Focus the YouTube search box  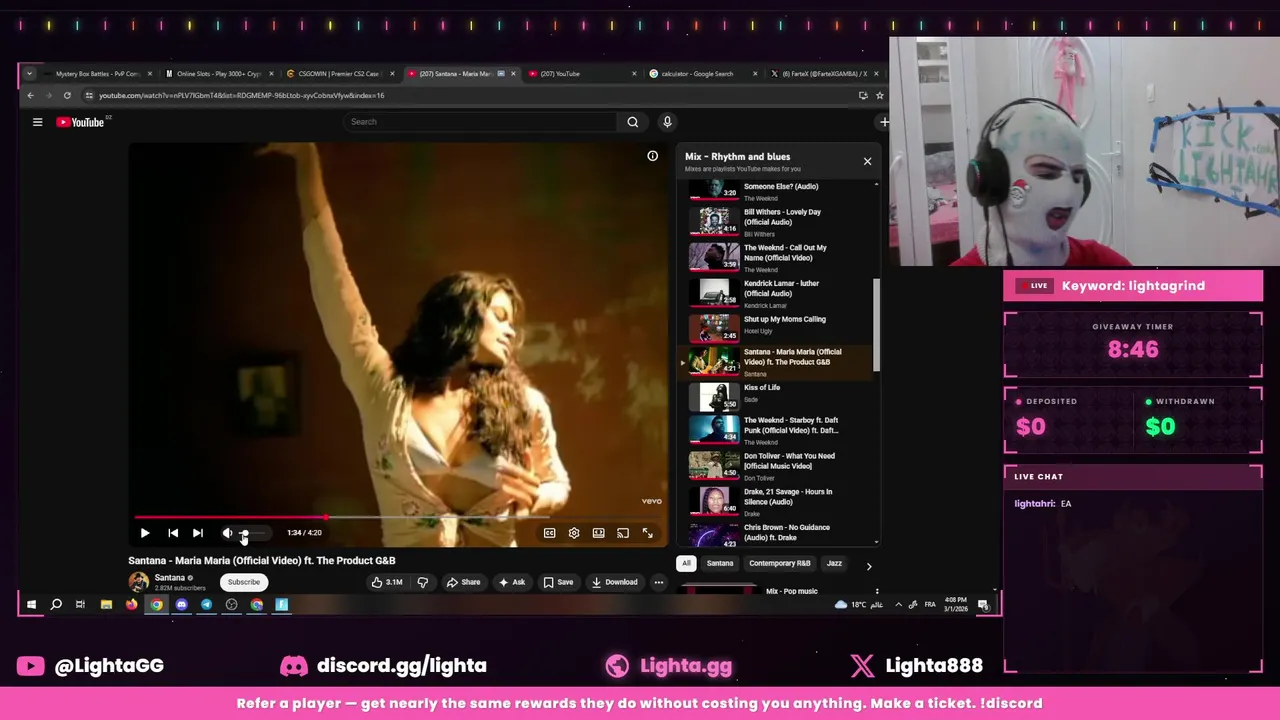pos(480,122)
